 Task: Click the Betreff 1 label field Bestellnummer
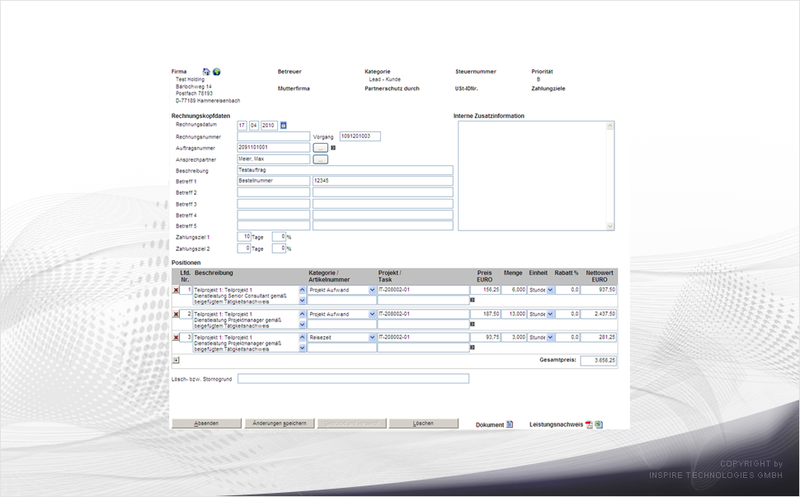tap(273, 181)
